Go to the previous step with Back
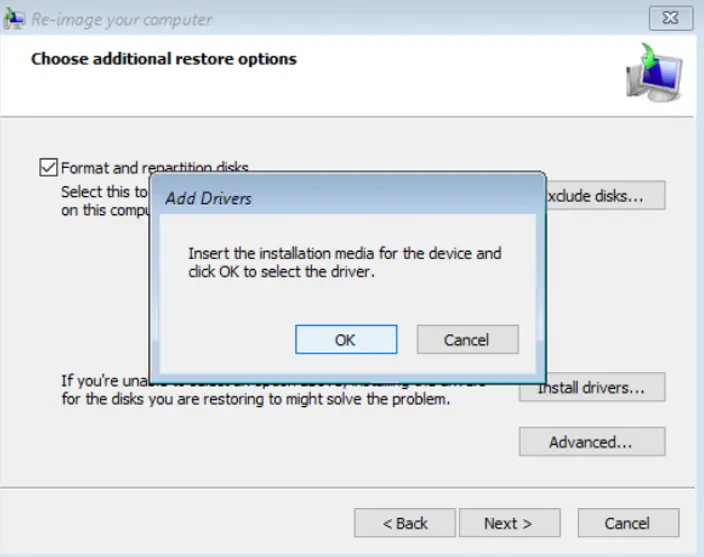Screen dimensions: 704x557 tap(405, 523)
